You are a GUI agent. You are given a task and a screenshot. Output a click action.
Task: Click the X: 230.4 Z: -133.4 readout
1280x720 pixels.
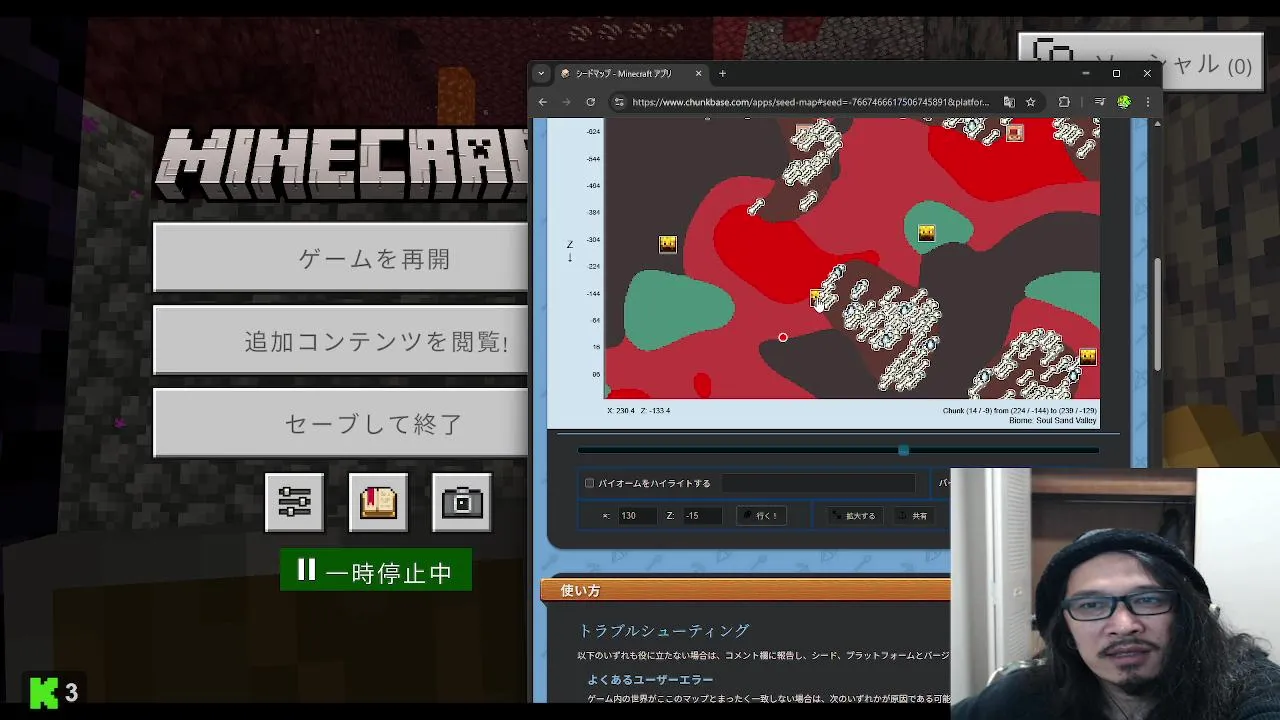click(638, 411)
